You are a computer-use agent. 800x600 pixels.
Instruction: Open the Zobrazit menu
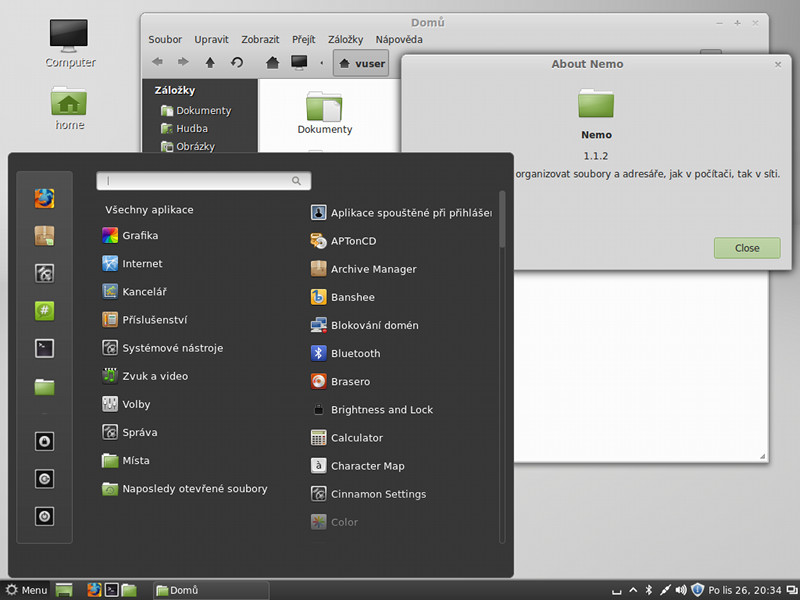(260, 39)
